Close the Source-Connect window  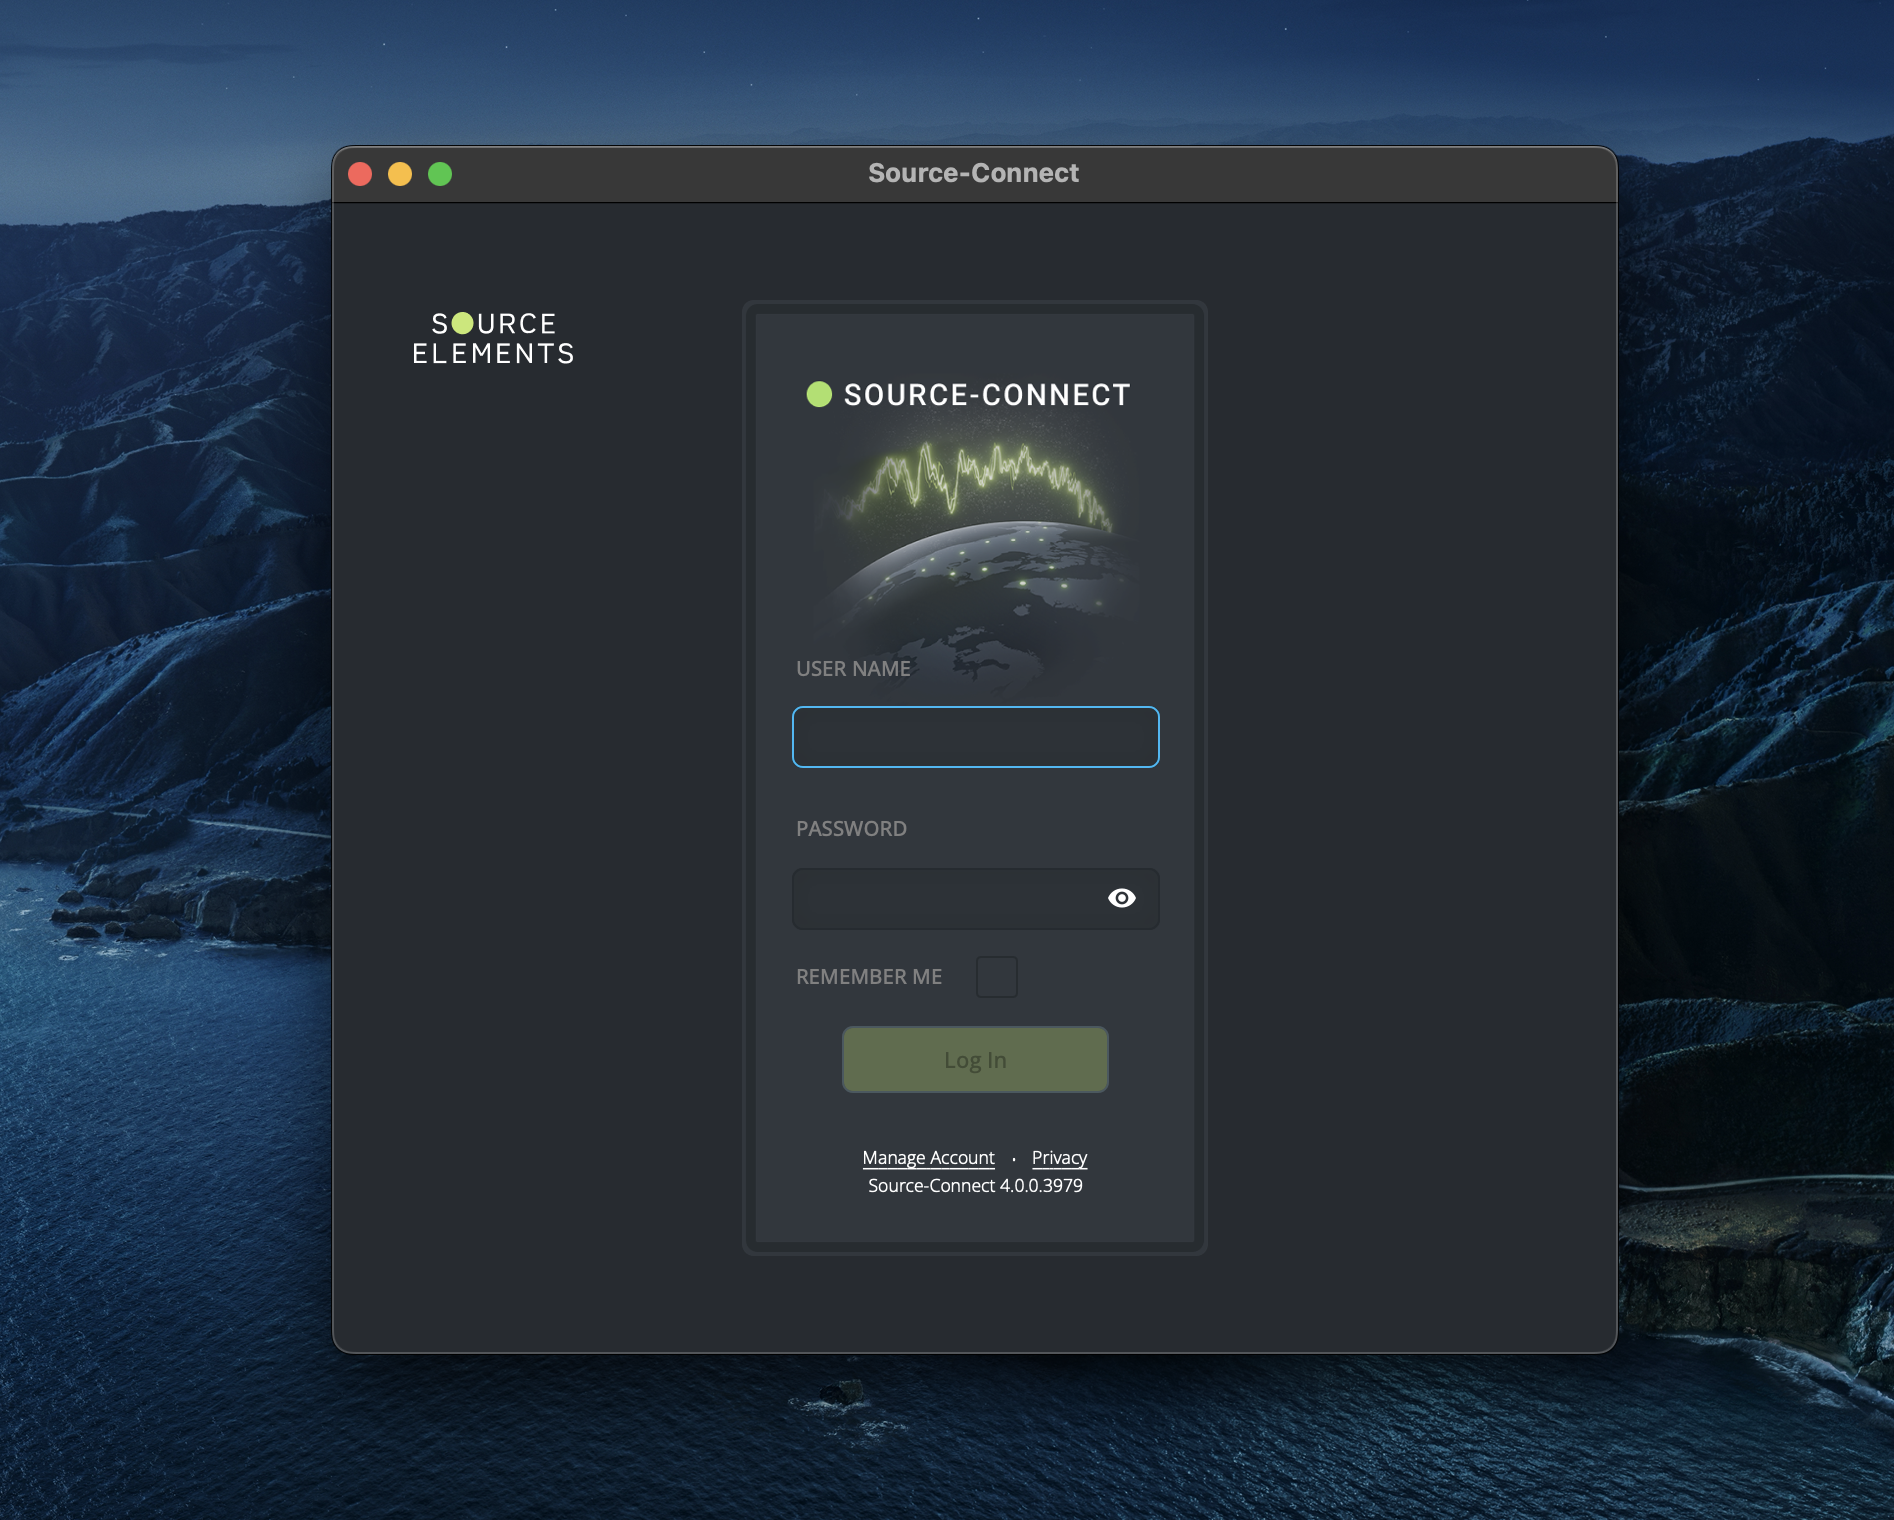click(x=360, y=174)
